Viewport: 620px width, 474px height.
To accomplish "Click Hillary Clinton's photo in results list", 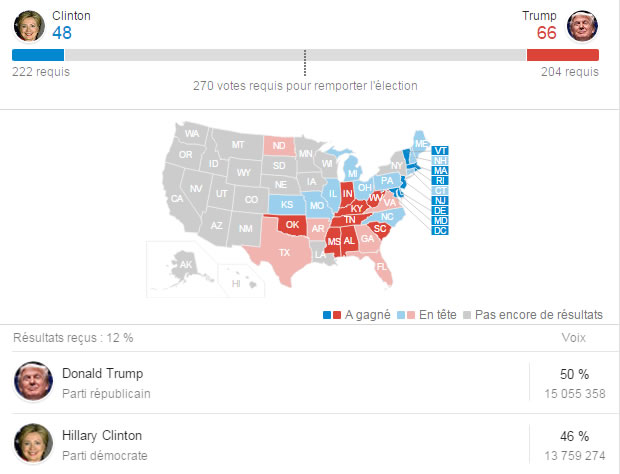I will coord(33,443).
